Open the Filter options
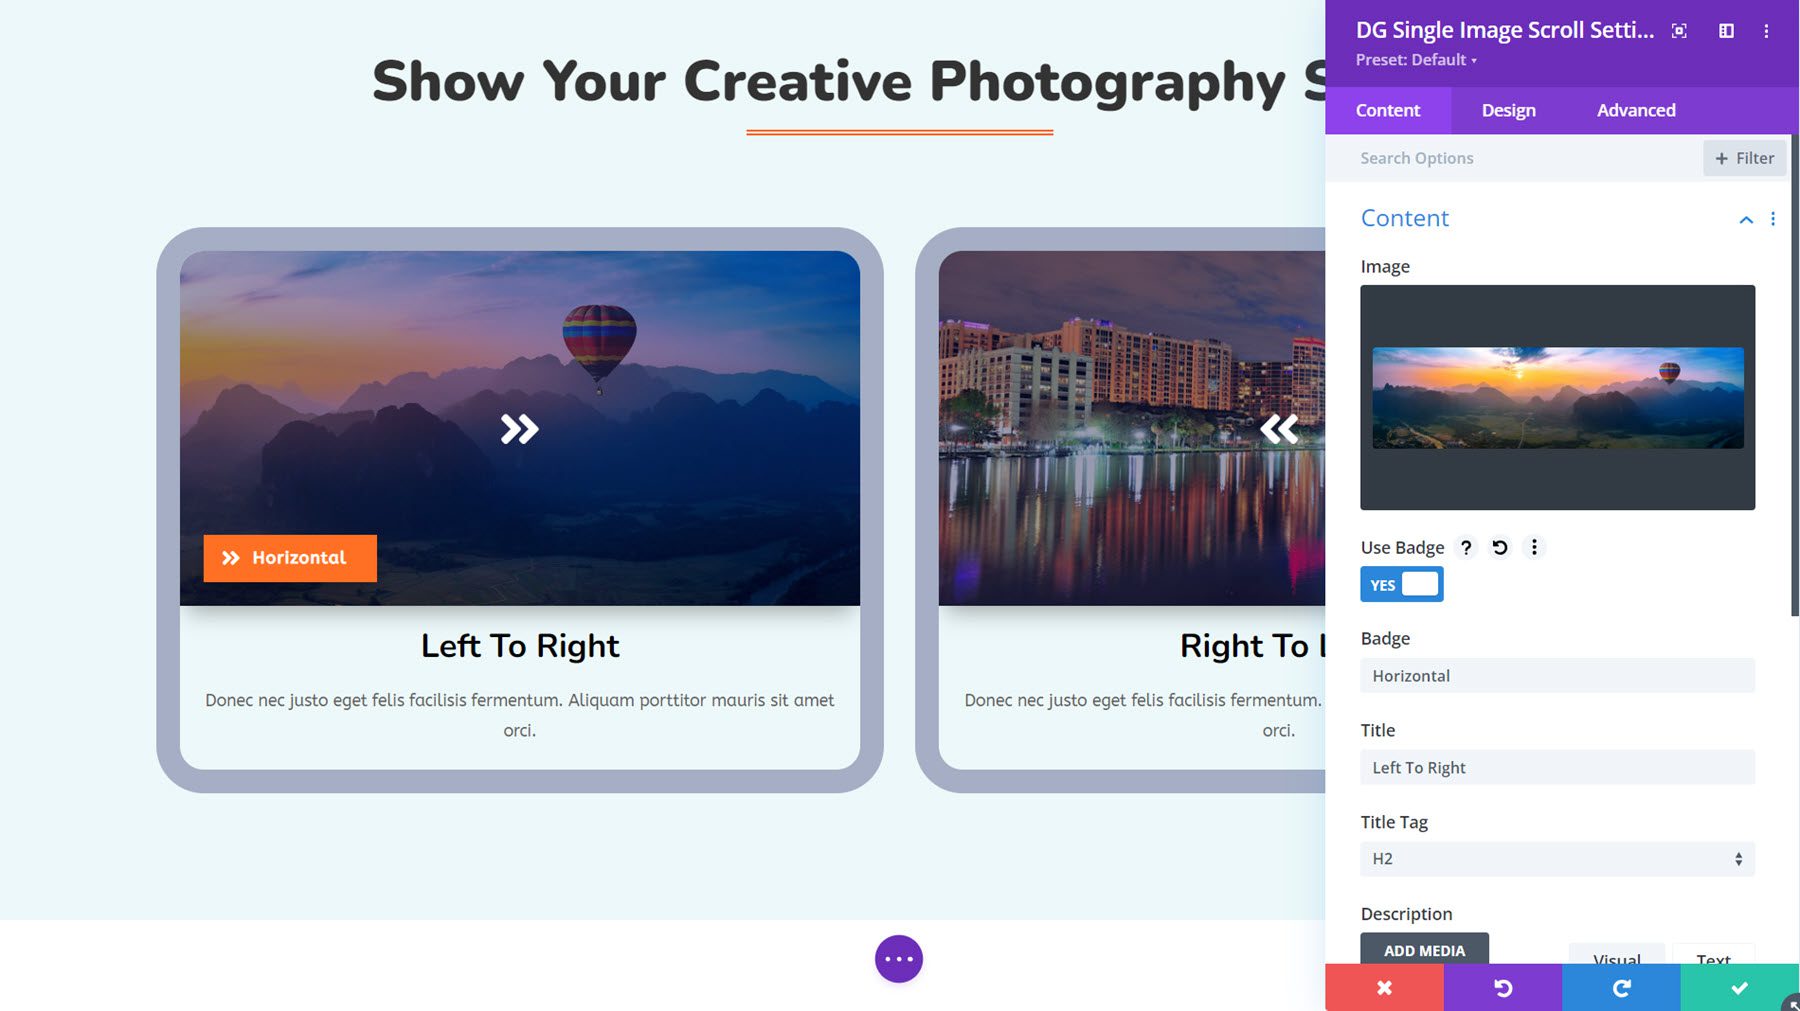 coord(1744,158)
